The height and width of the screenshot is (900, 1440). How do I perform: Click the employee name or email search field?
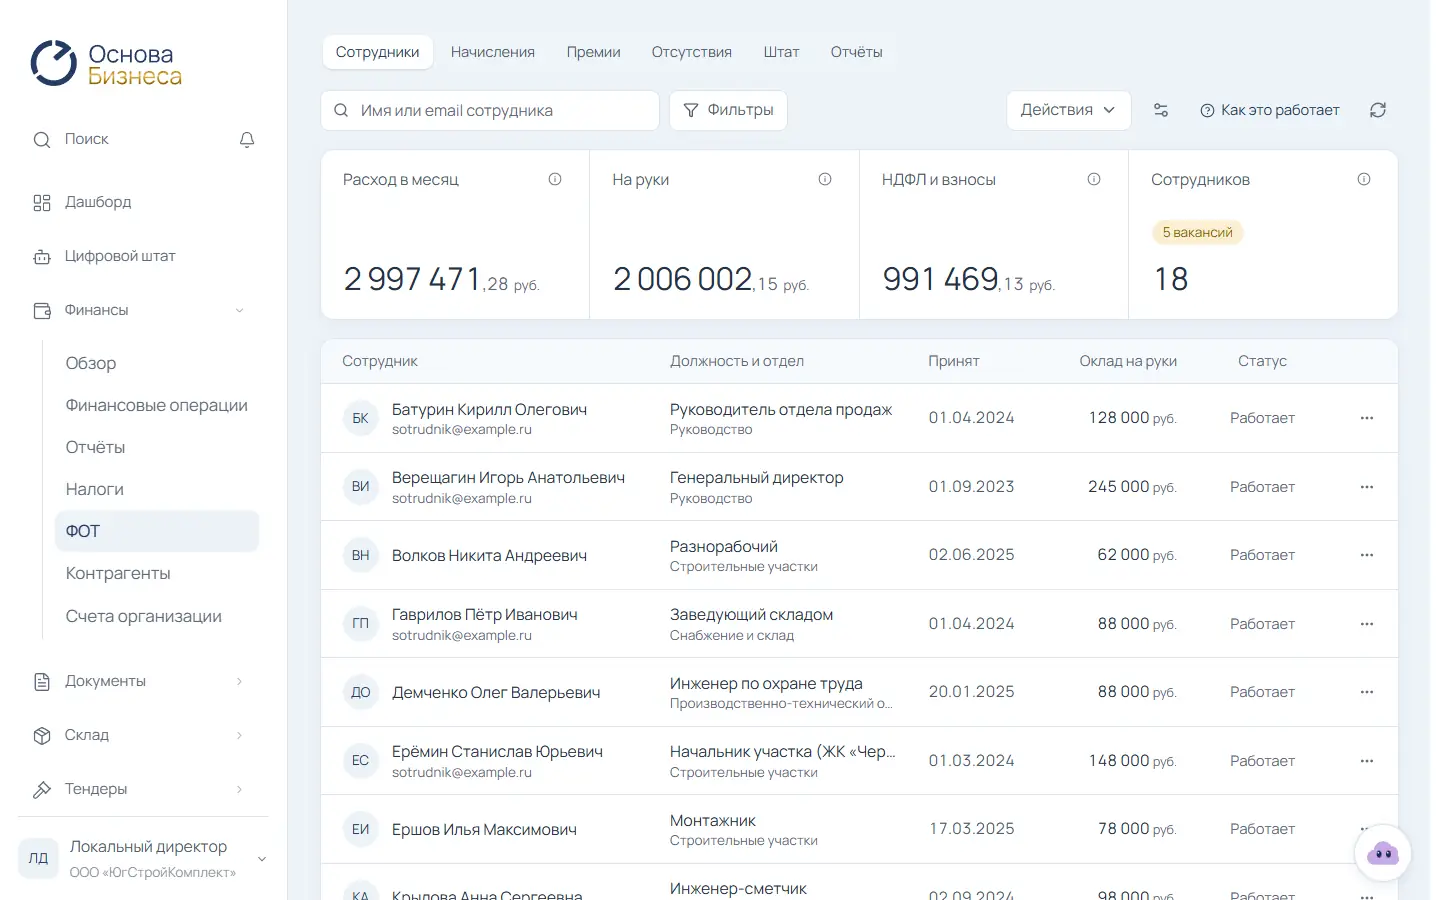coord(490,110)
